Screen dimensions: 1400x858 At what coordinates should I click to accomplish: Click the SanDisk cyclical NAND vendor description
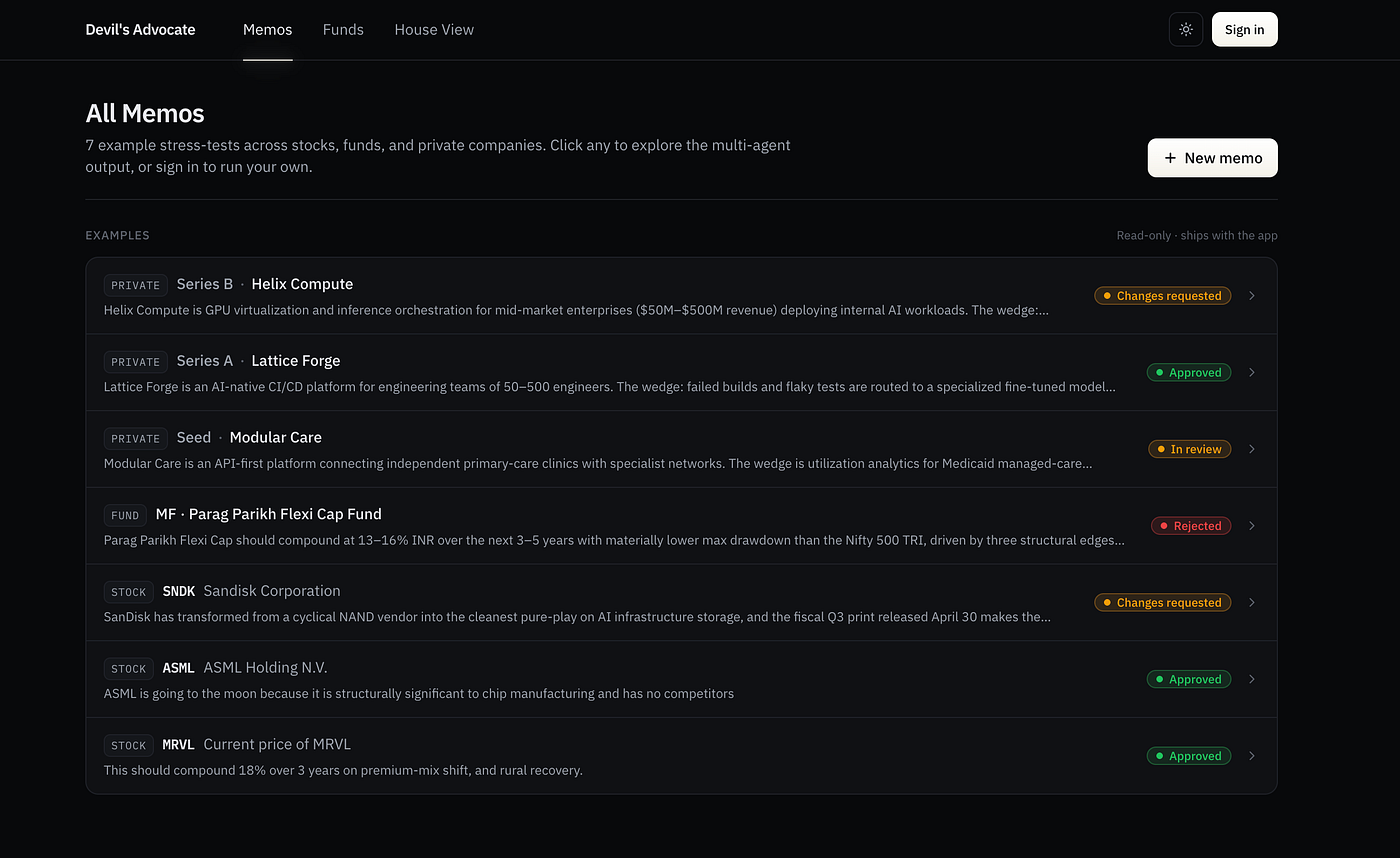tap(578, 617)
